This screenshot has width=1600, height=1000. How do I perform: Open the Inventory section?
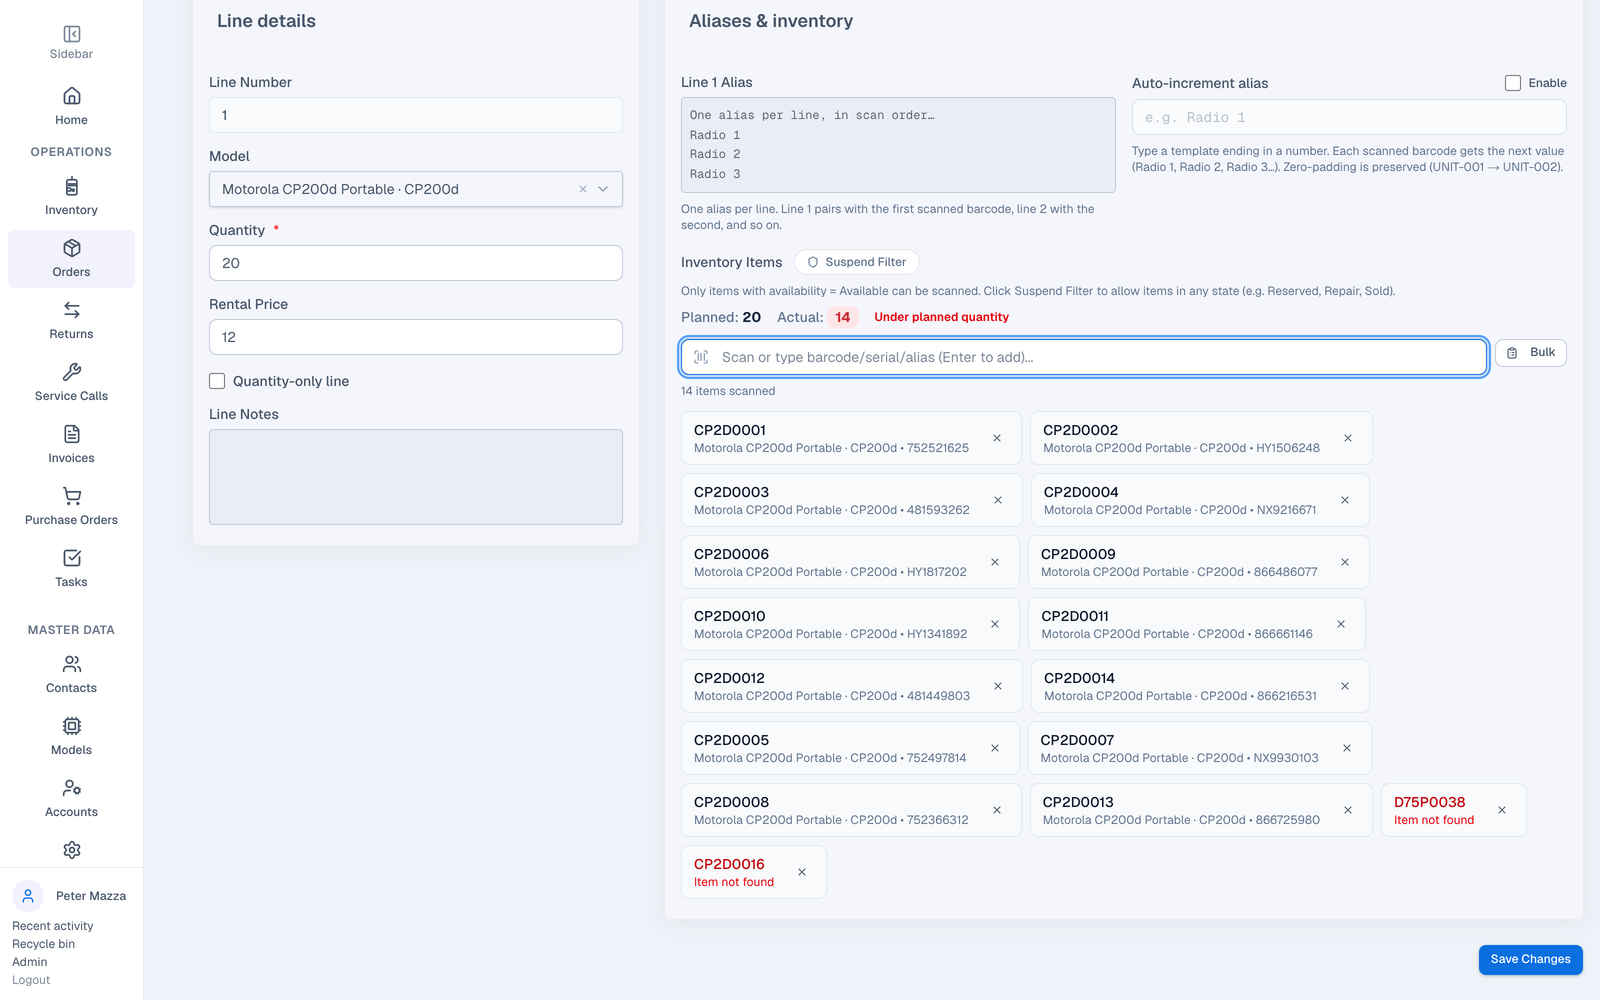(71, 197)
